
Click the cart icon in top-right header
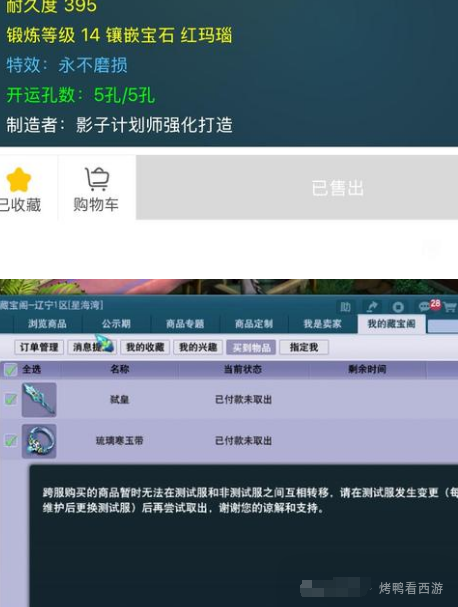(x=450, y=307)
